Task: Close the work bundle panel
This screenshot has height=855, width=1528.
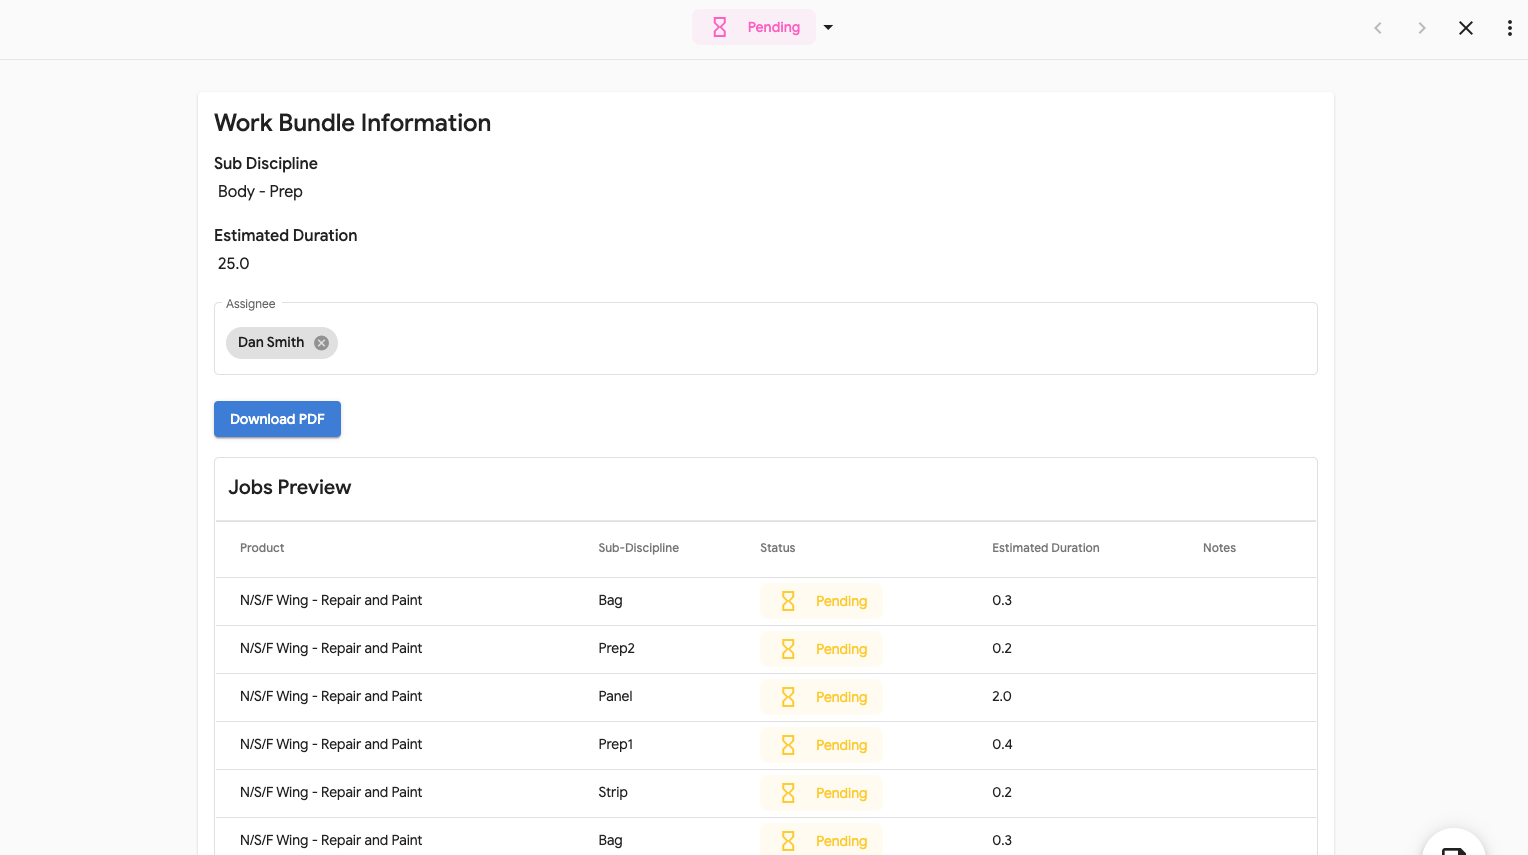Action: (1466, 28)
